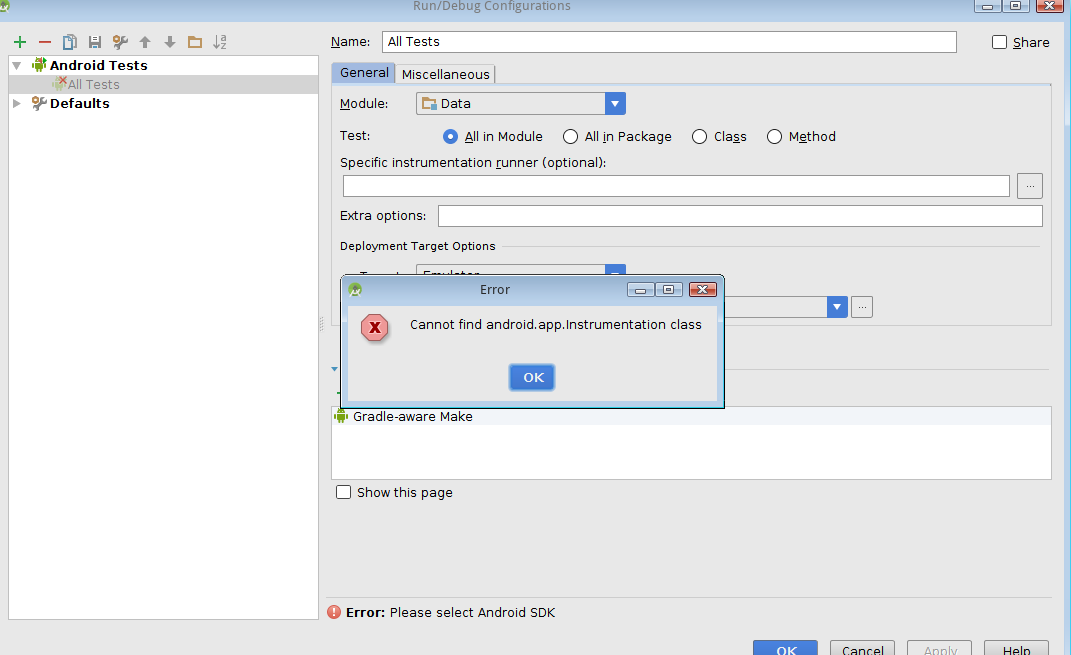
Task: Switch to the Miscellaneous tab
Action: (445, 74)
